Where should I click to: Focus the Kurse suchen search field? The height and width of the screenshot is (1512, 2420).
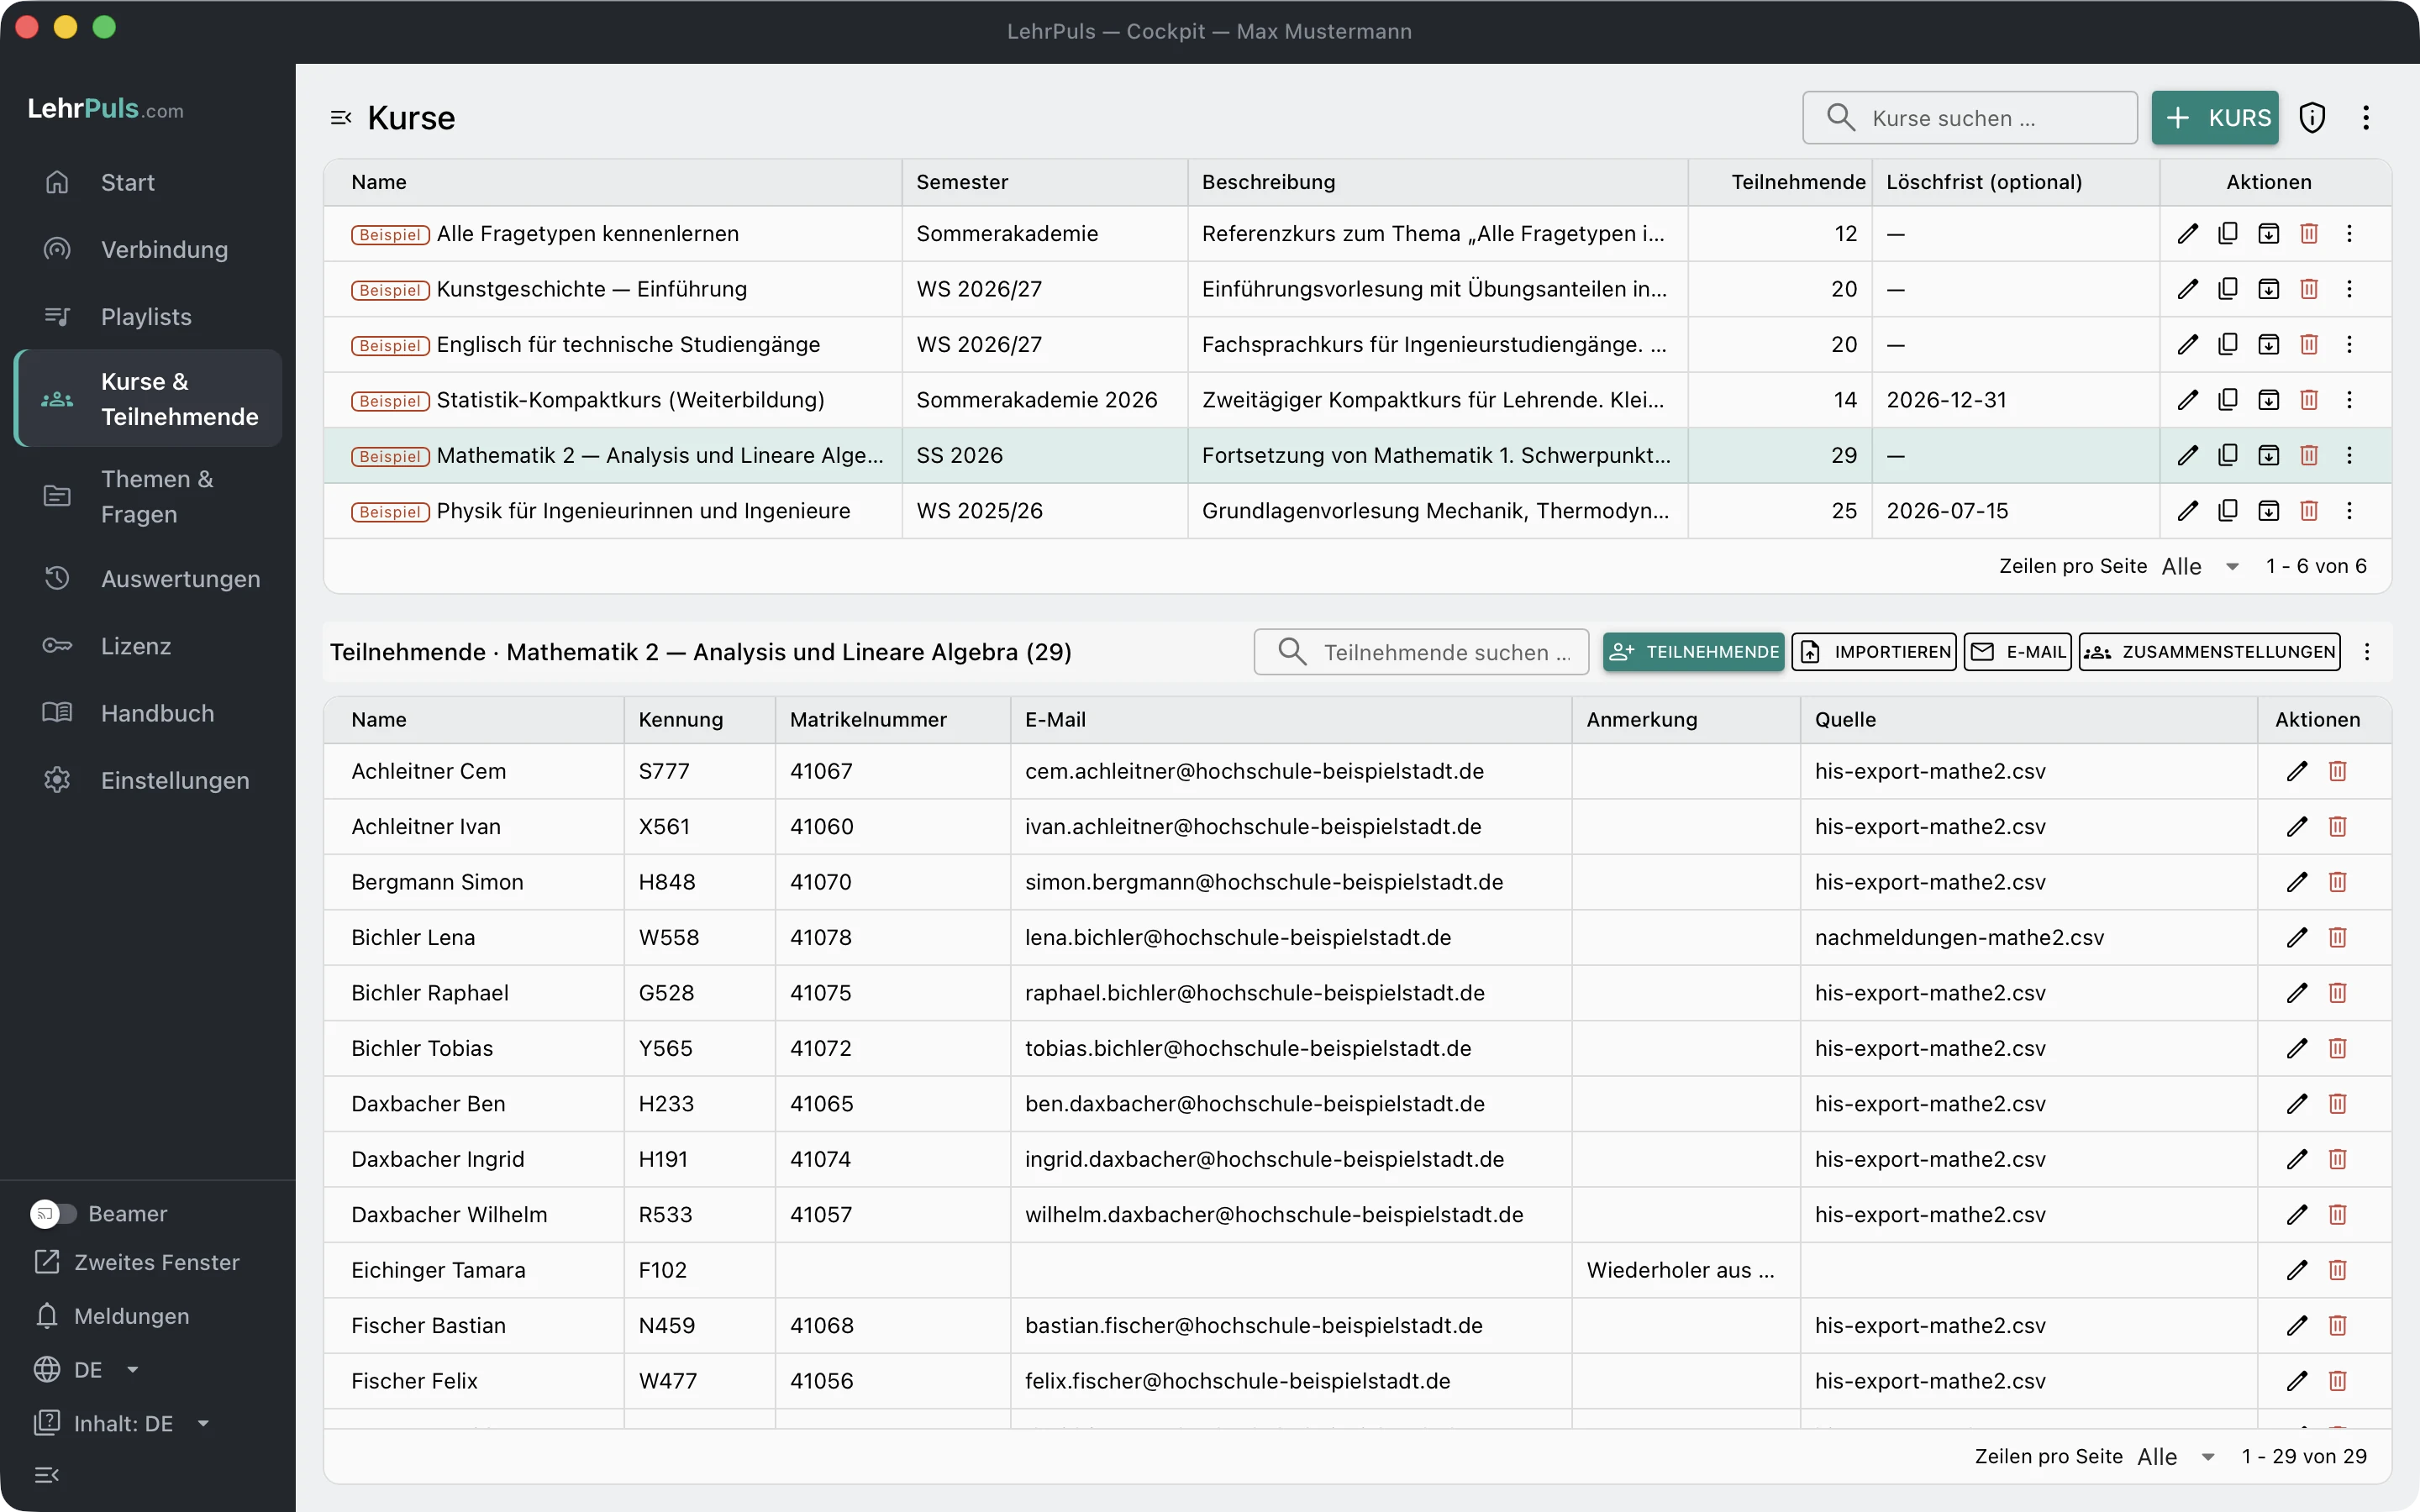[x=1970, y=118]
